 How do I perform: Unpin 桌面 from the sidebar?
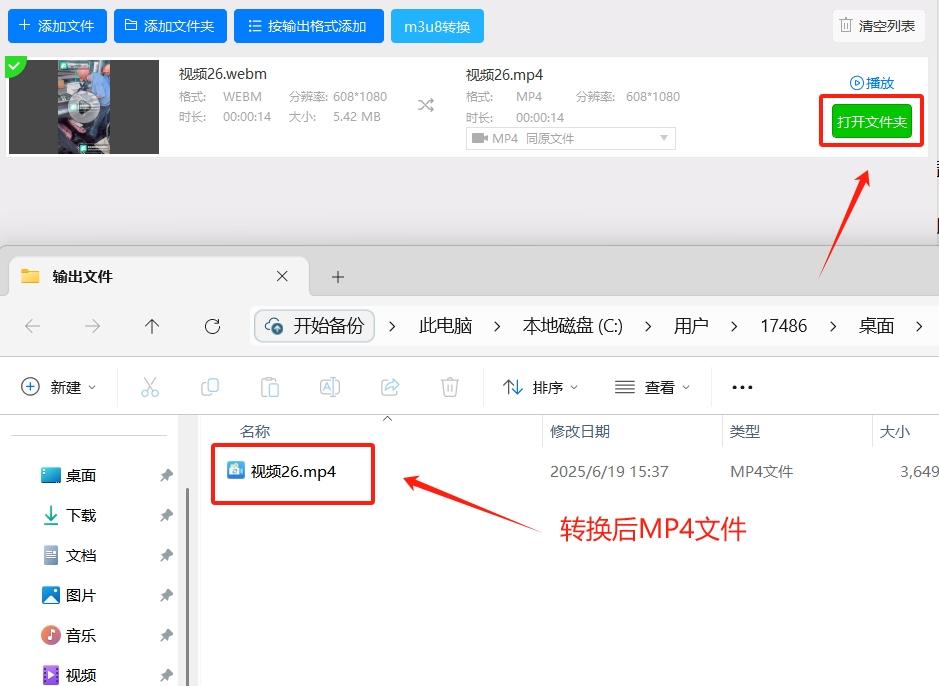[166, 475]
